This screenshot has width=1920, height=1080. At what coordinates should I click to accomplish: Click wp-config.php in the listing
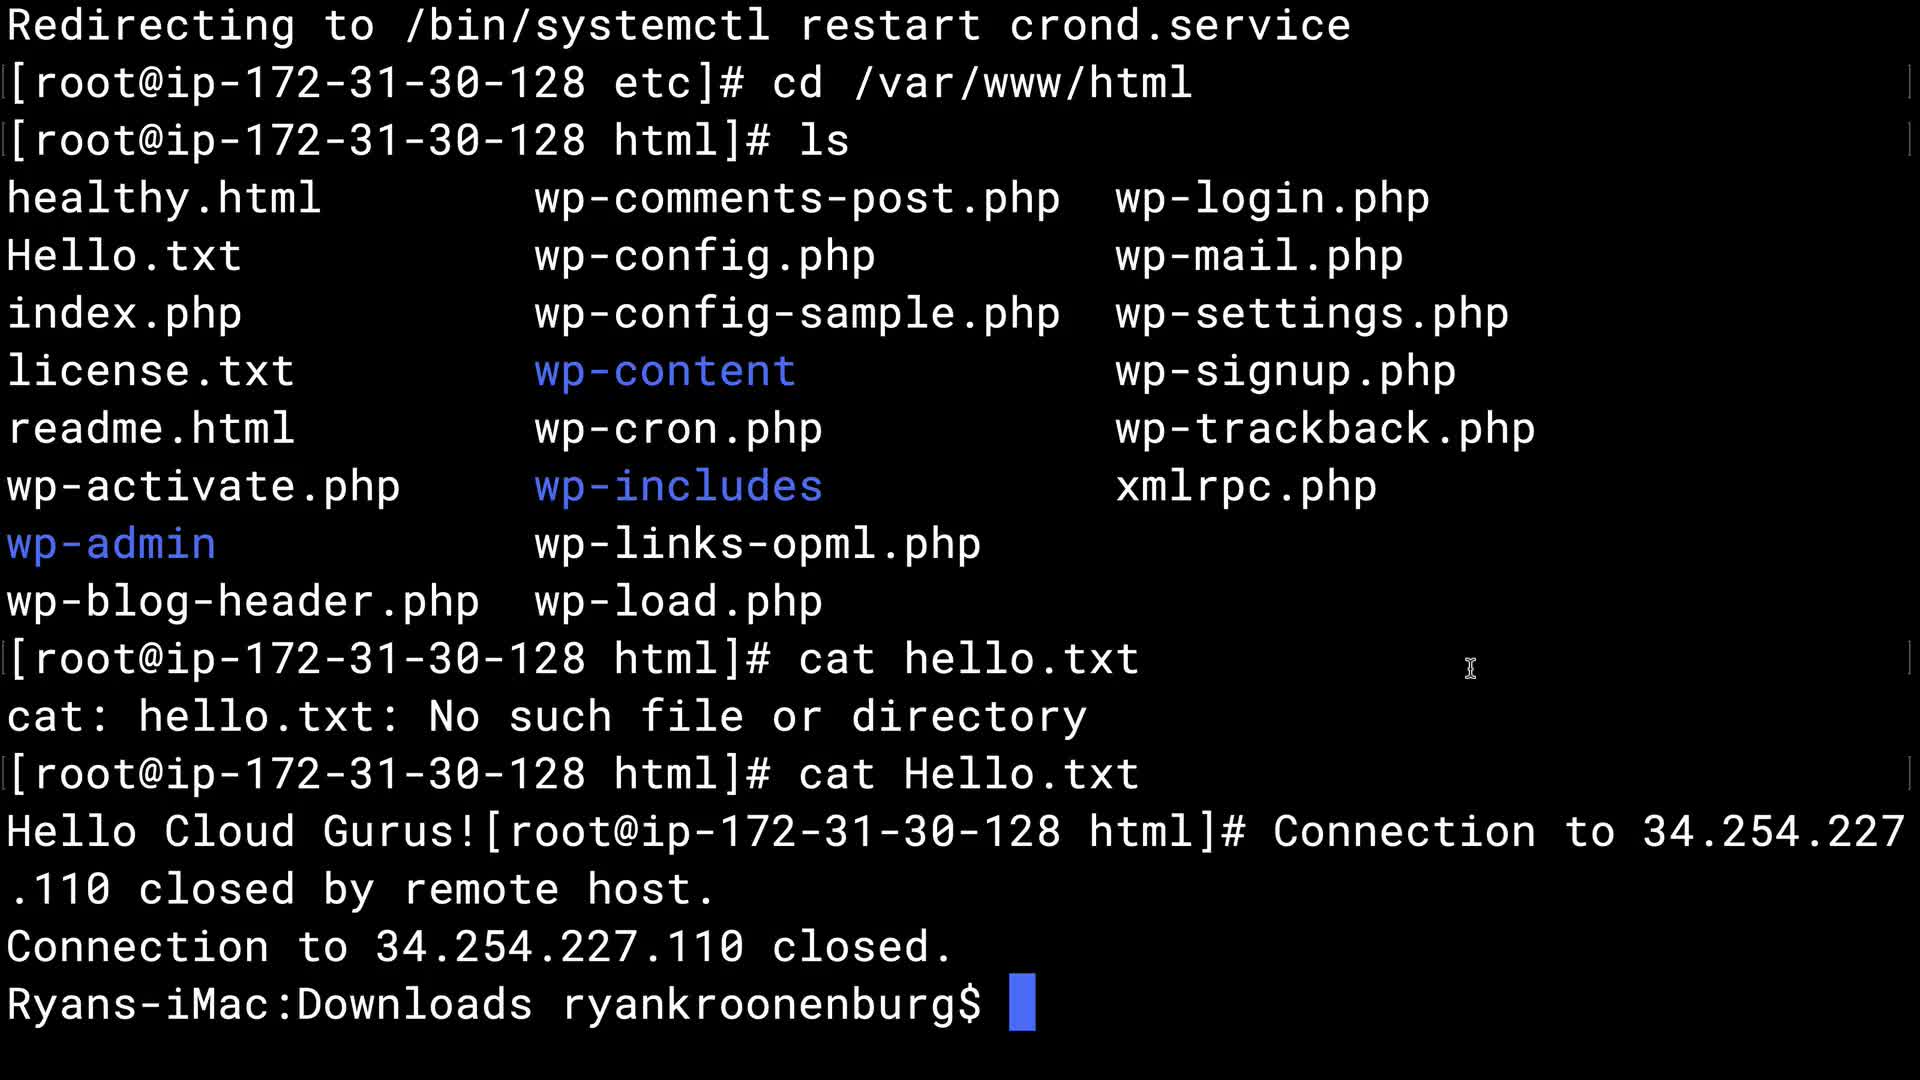[704, 257]
